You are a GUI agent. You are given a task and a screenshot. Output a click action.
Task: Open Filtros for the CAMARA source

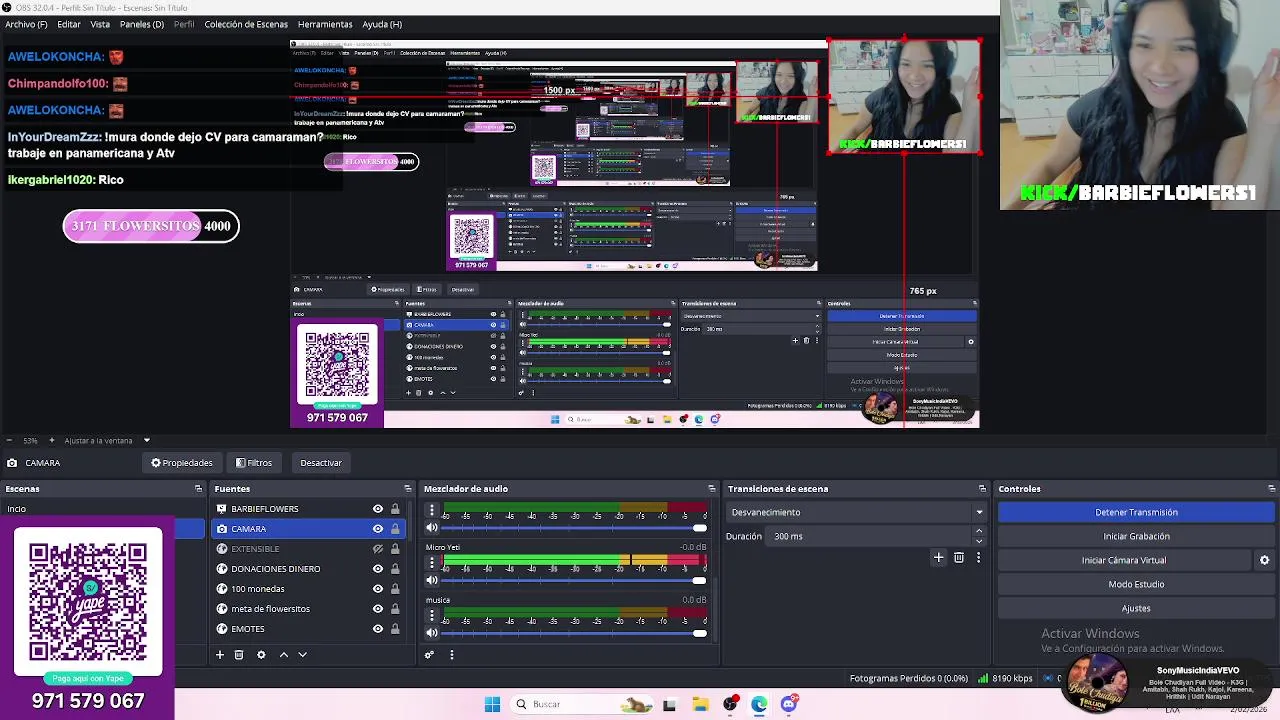(254, 463)
